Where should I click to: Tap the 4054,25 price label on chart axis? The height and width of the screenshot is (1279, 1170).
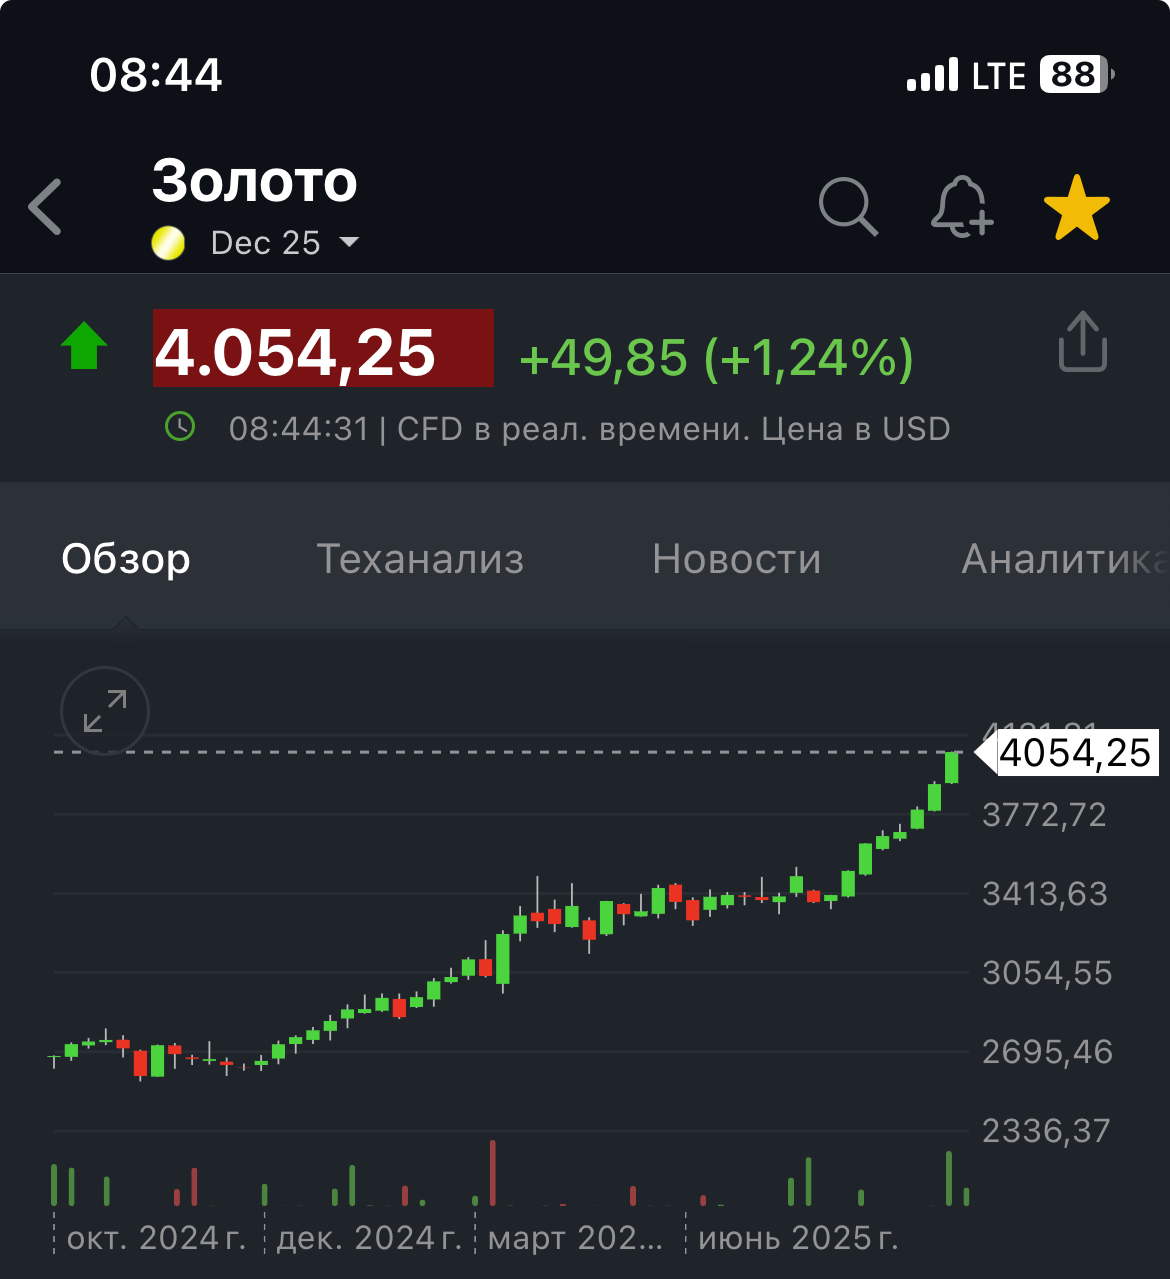[x=1074, y=753]
